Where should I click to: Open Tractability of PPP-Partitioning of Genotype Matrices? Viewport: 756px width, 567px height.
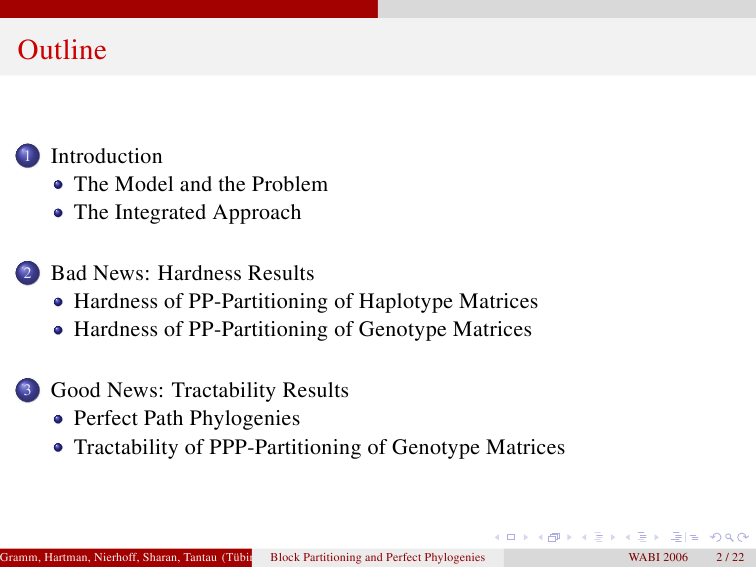pyautogui.click(x=319, y=447)
